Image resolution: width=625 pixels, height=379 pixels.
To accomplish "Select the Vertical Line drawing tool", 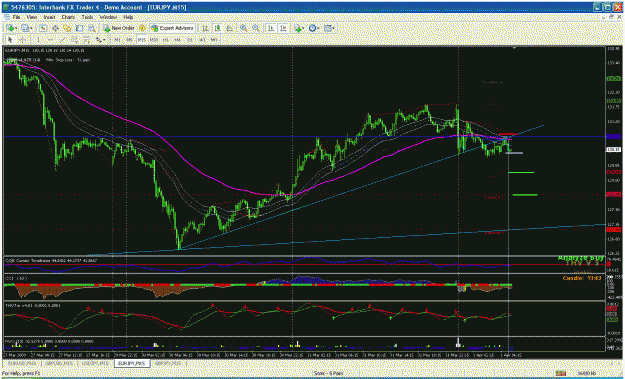I will 38,40.
